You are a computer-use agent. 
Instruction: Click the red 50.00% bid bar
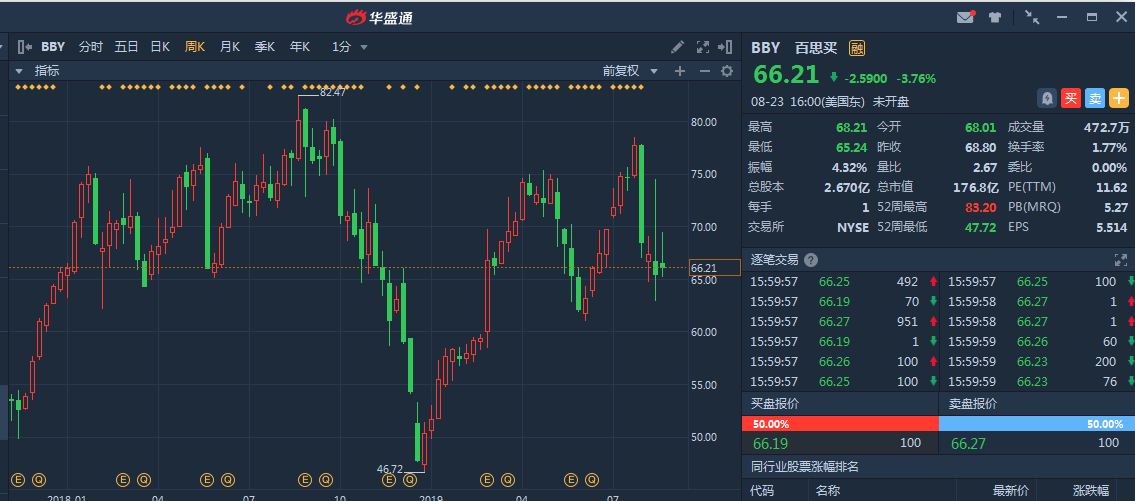click(x=840, y=424)
